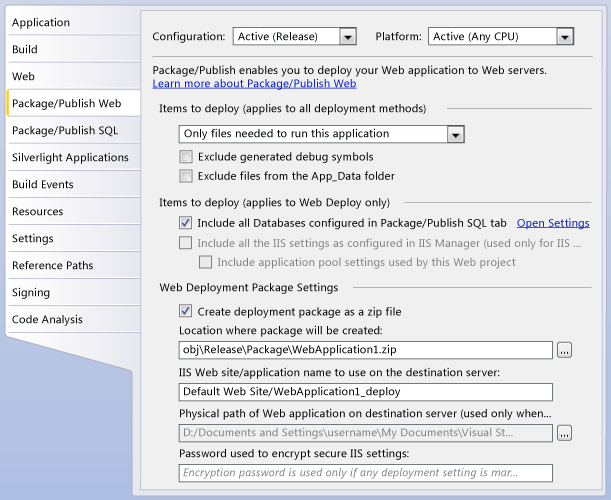The image size is (611, 500).
Task: Follow Learn more about Package/Publish Web link
Action: 254,83
